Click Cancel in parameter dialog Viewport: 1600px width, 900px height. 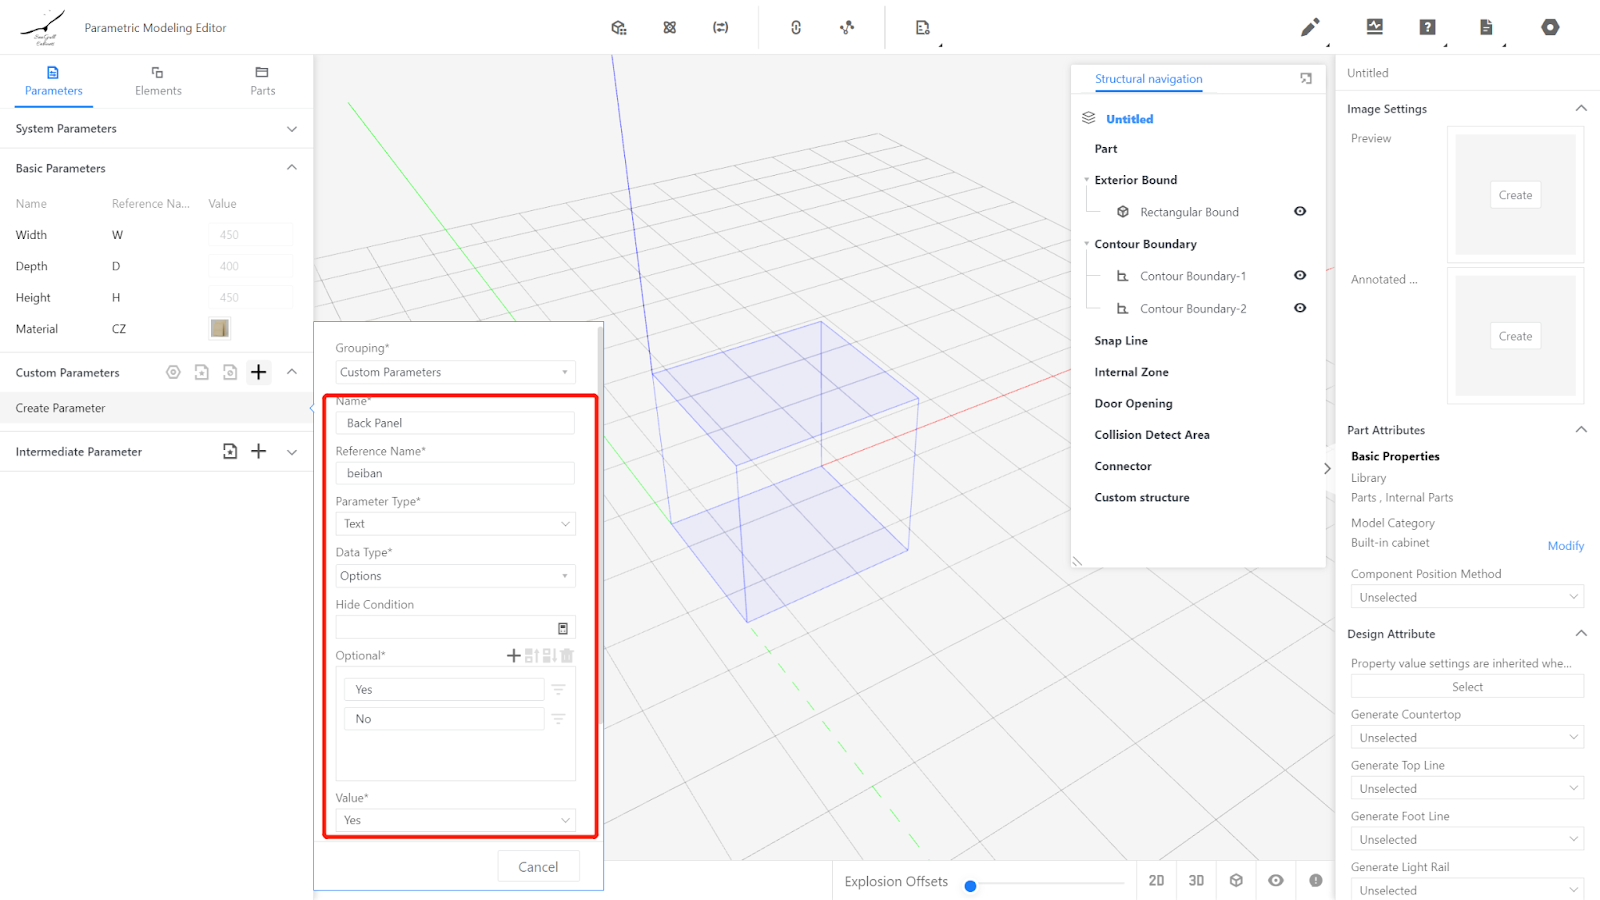(x=538, y=867)
